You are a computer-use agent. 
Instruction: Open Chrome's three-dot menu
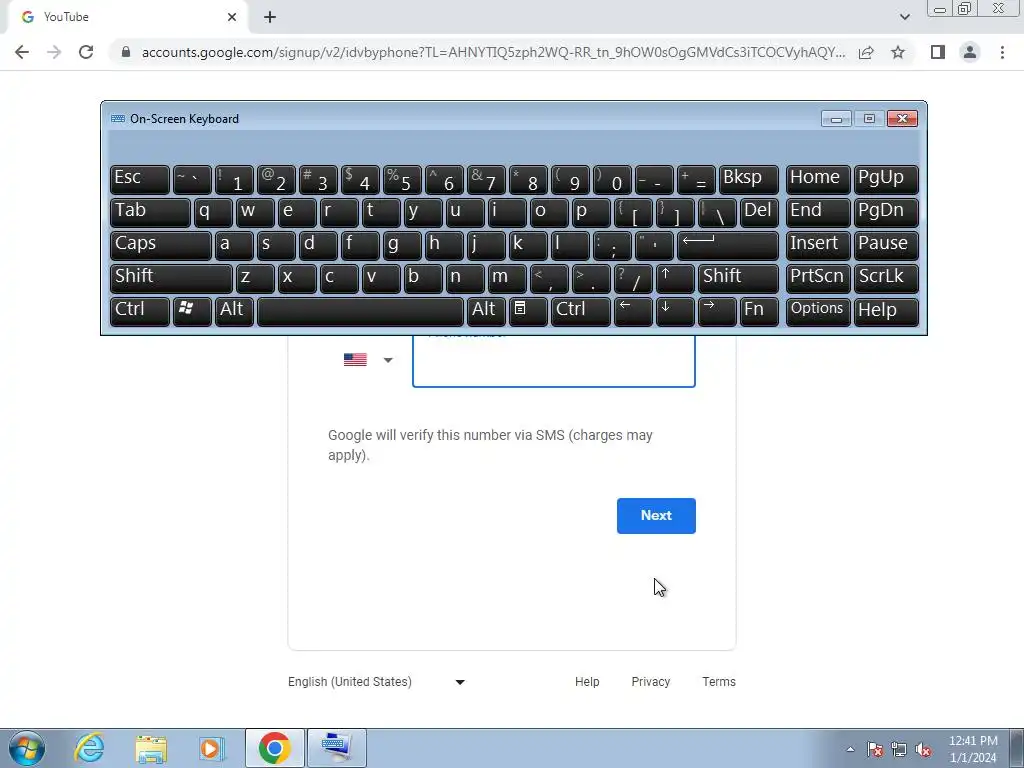click(x=1002, y=52)
